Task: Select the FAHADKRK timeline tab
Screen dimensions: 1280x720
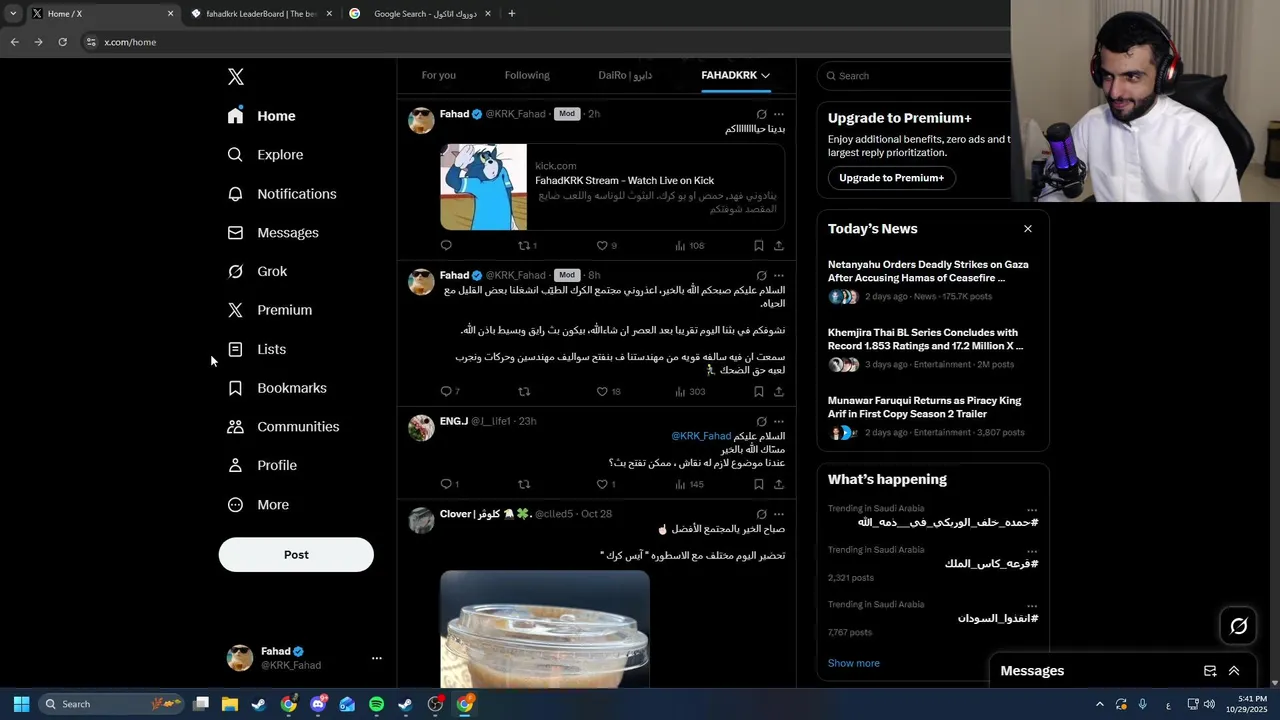Action: [x=729, y=75]
